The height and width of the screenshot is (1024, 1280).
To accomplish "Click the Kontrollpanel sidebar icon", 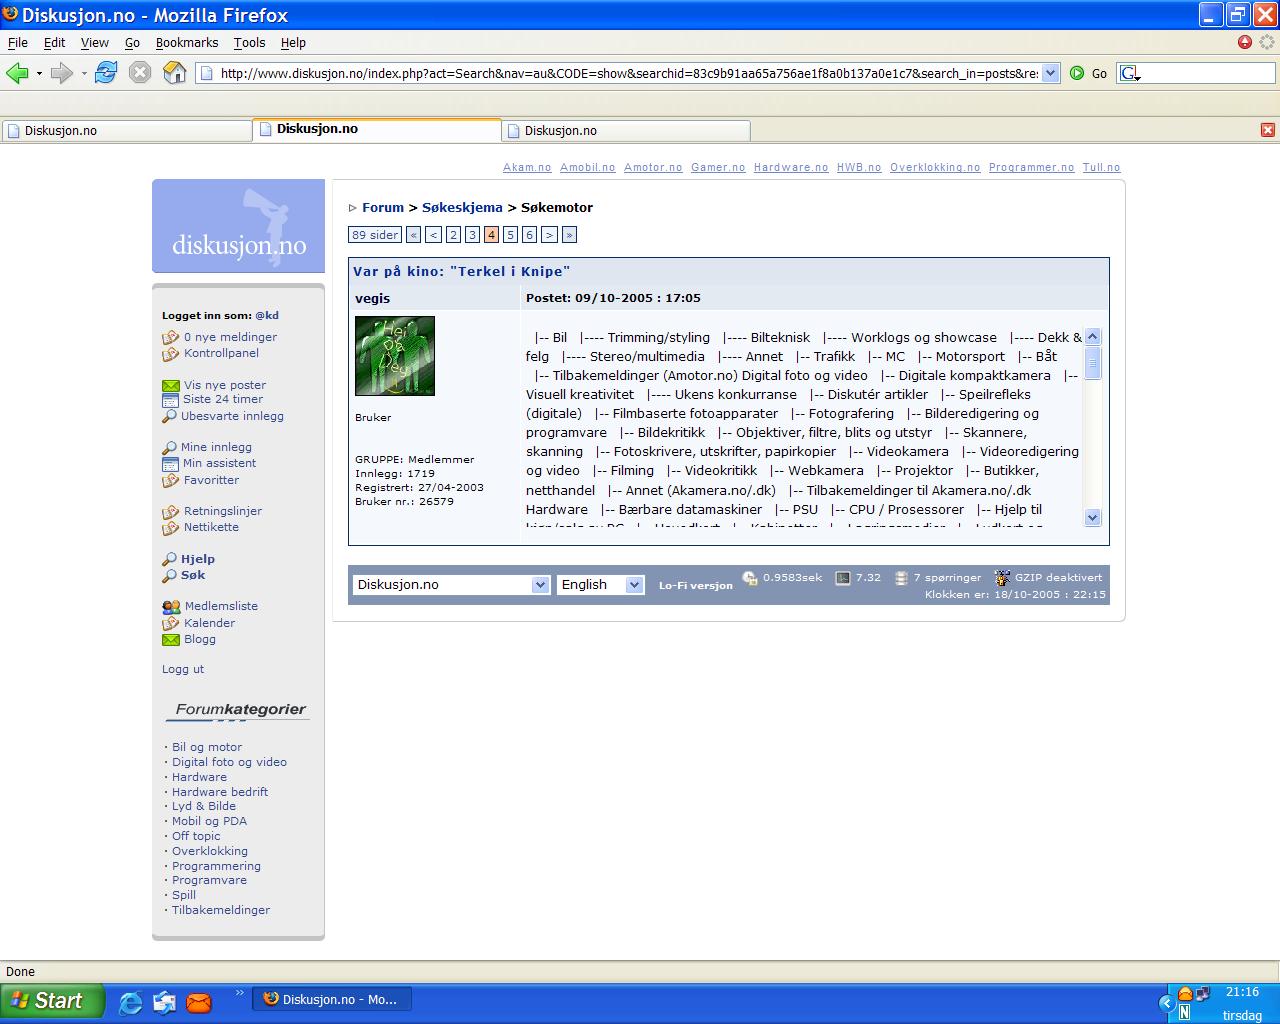I will pyautogui.click(x=171, y=353).
